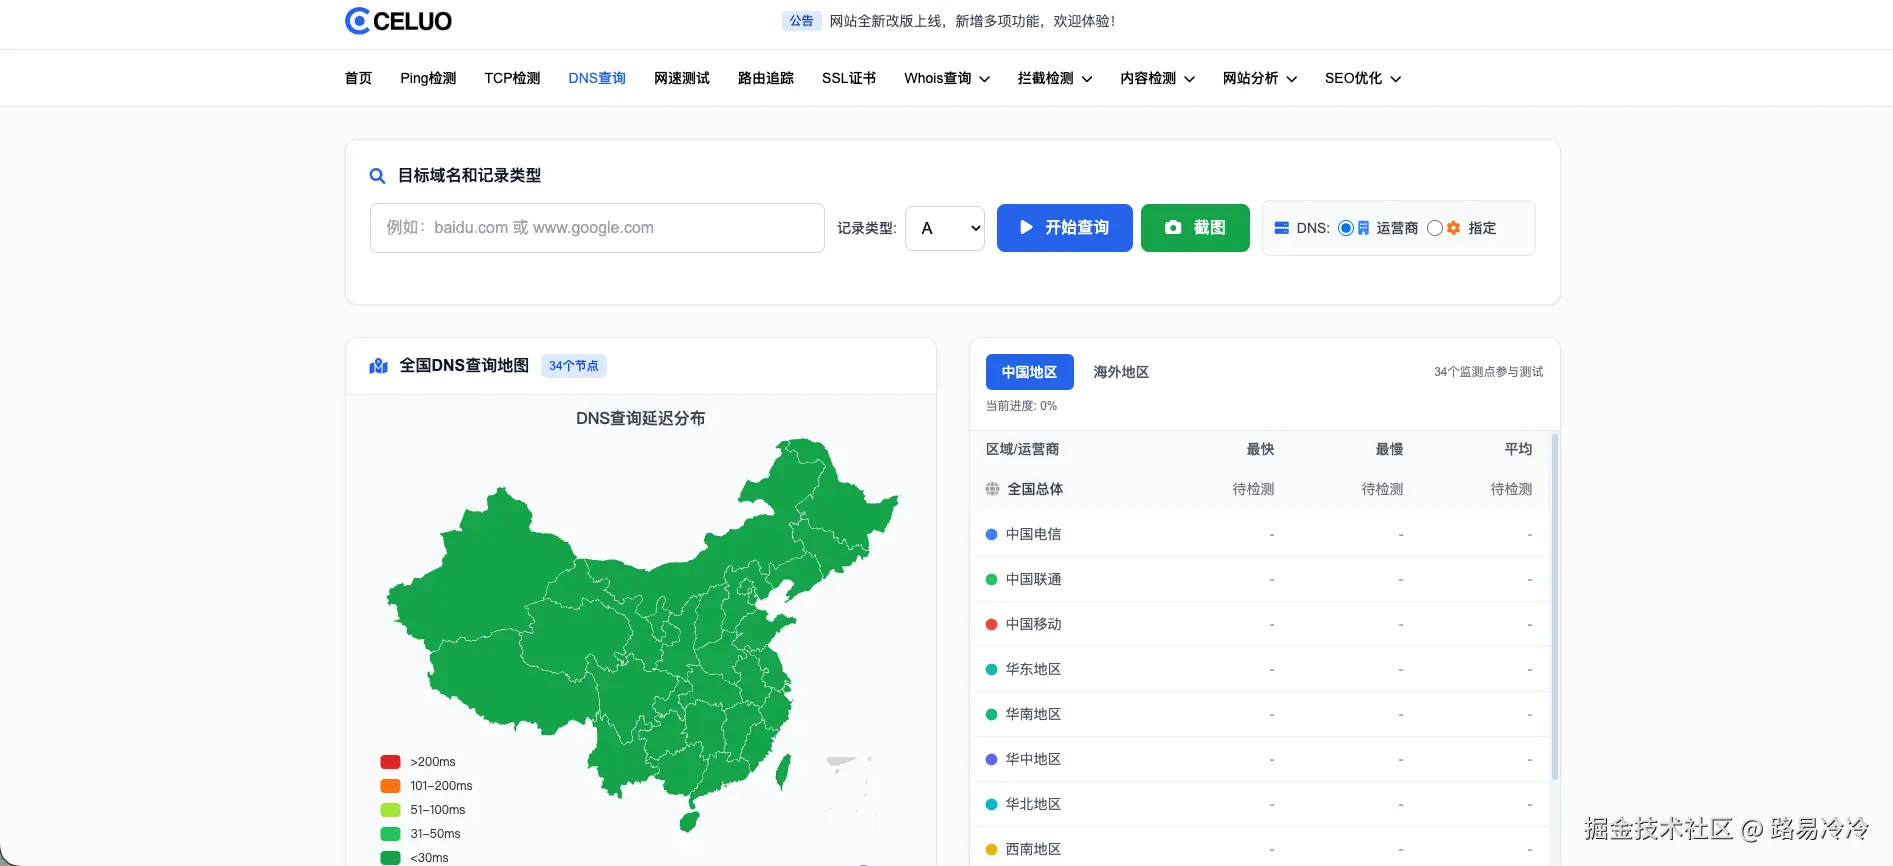Image resolution: width=1893 pixels, height=866 pixels.
Task: Click the 最慢 column header
Action: (1389, 449)
